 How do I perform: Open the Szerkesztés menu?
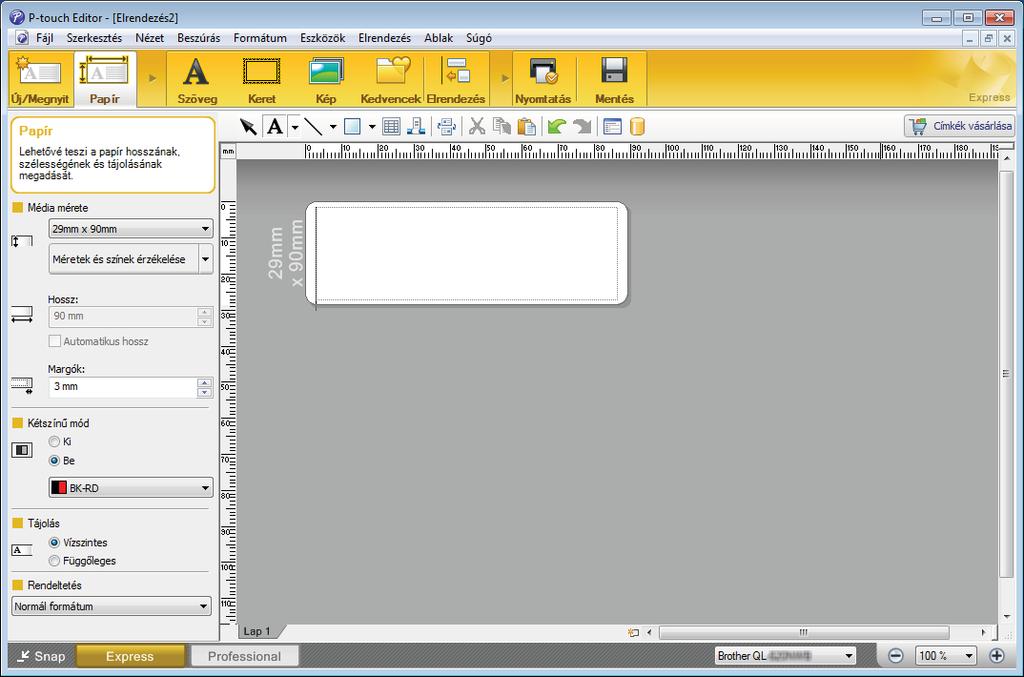pos(94,38)
